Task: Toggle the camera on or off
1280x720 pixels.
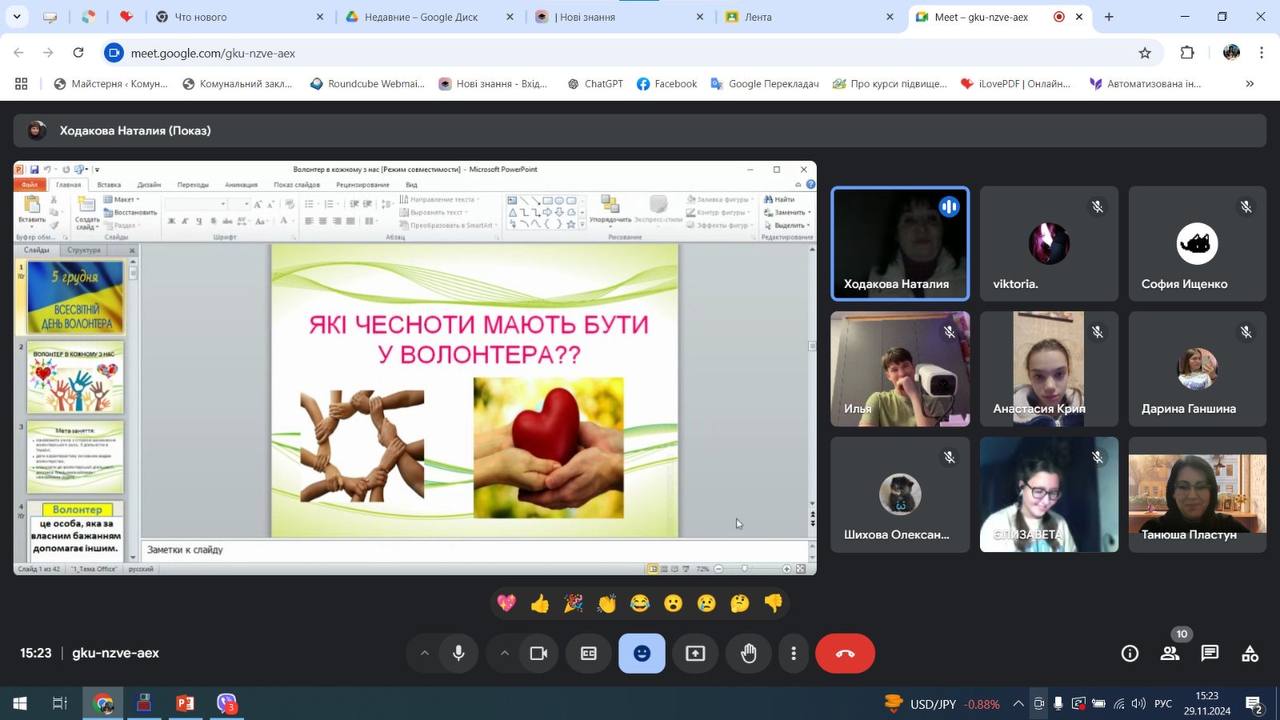Action: coord(538,653)
